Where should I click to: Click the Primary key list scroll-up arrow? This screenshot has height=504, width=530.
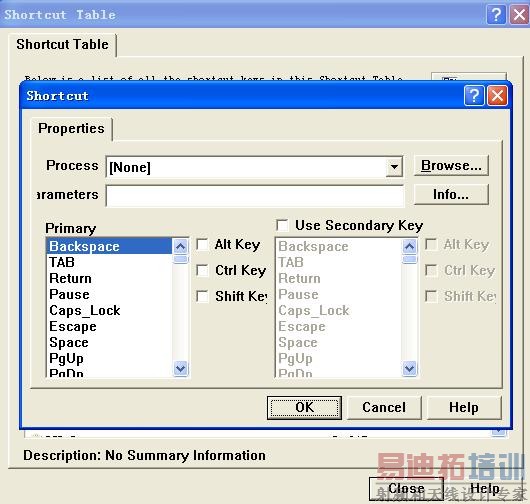coord(180,246)
